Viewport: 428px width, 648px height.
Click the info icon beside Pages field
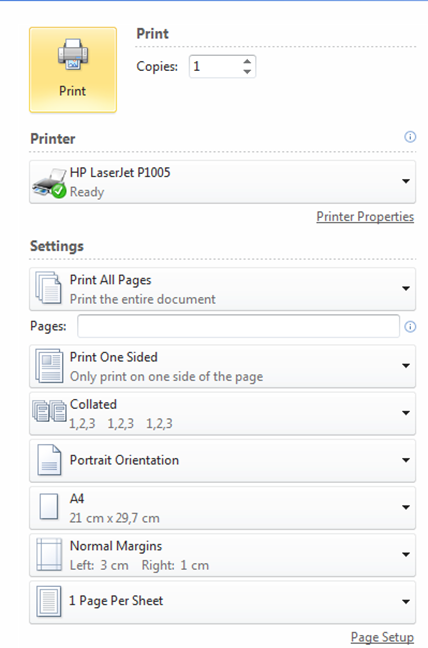(410, 327)
